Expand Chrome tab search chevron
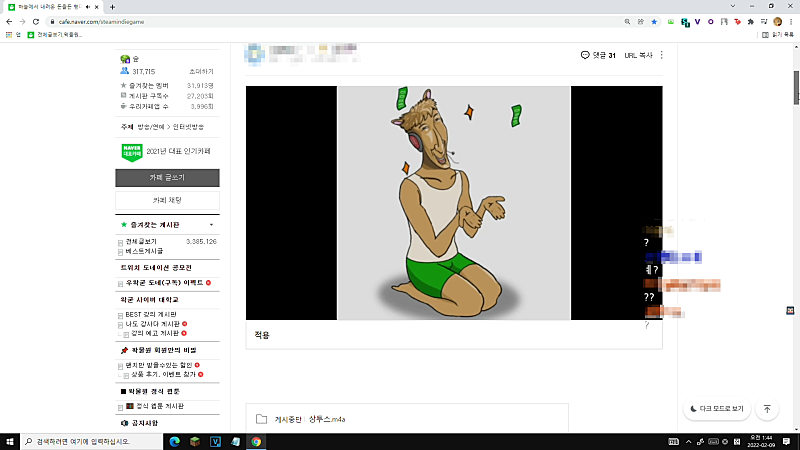The image size is (800, 450). (733, 6)
